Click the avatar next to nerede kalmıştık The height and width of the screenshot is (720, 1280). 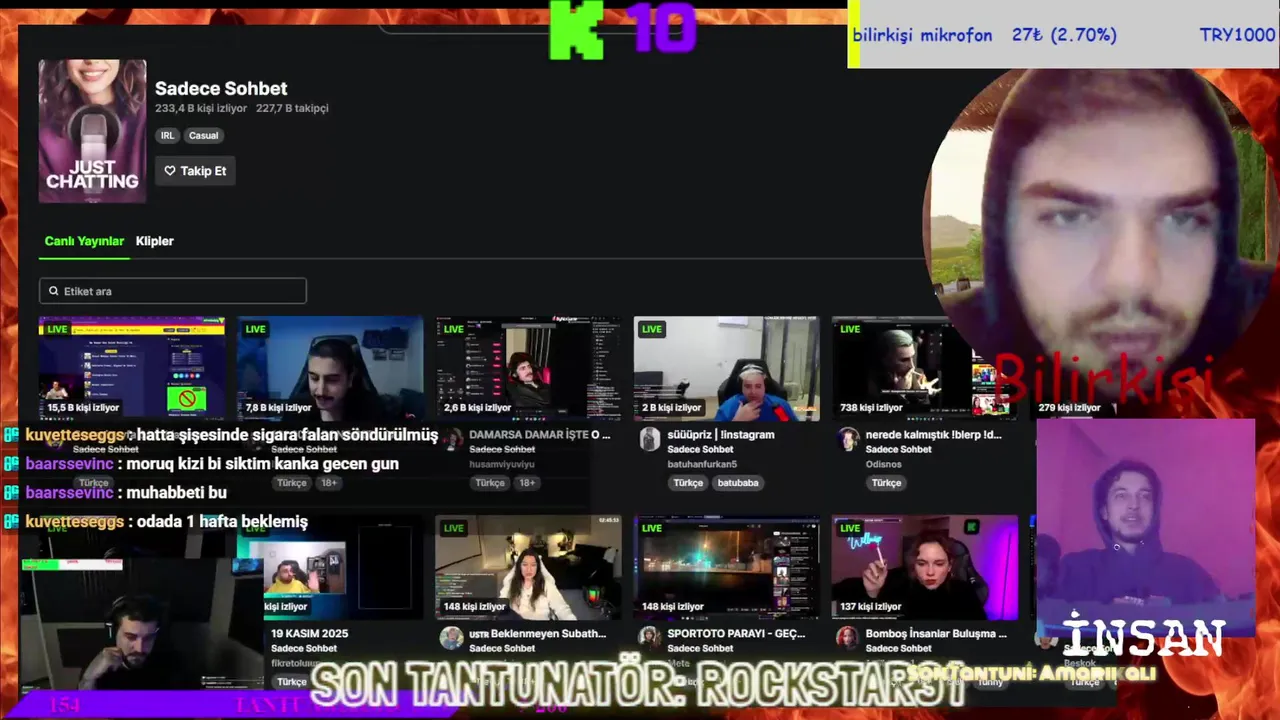[x=848, y=440]
